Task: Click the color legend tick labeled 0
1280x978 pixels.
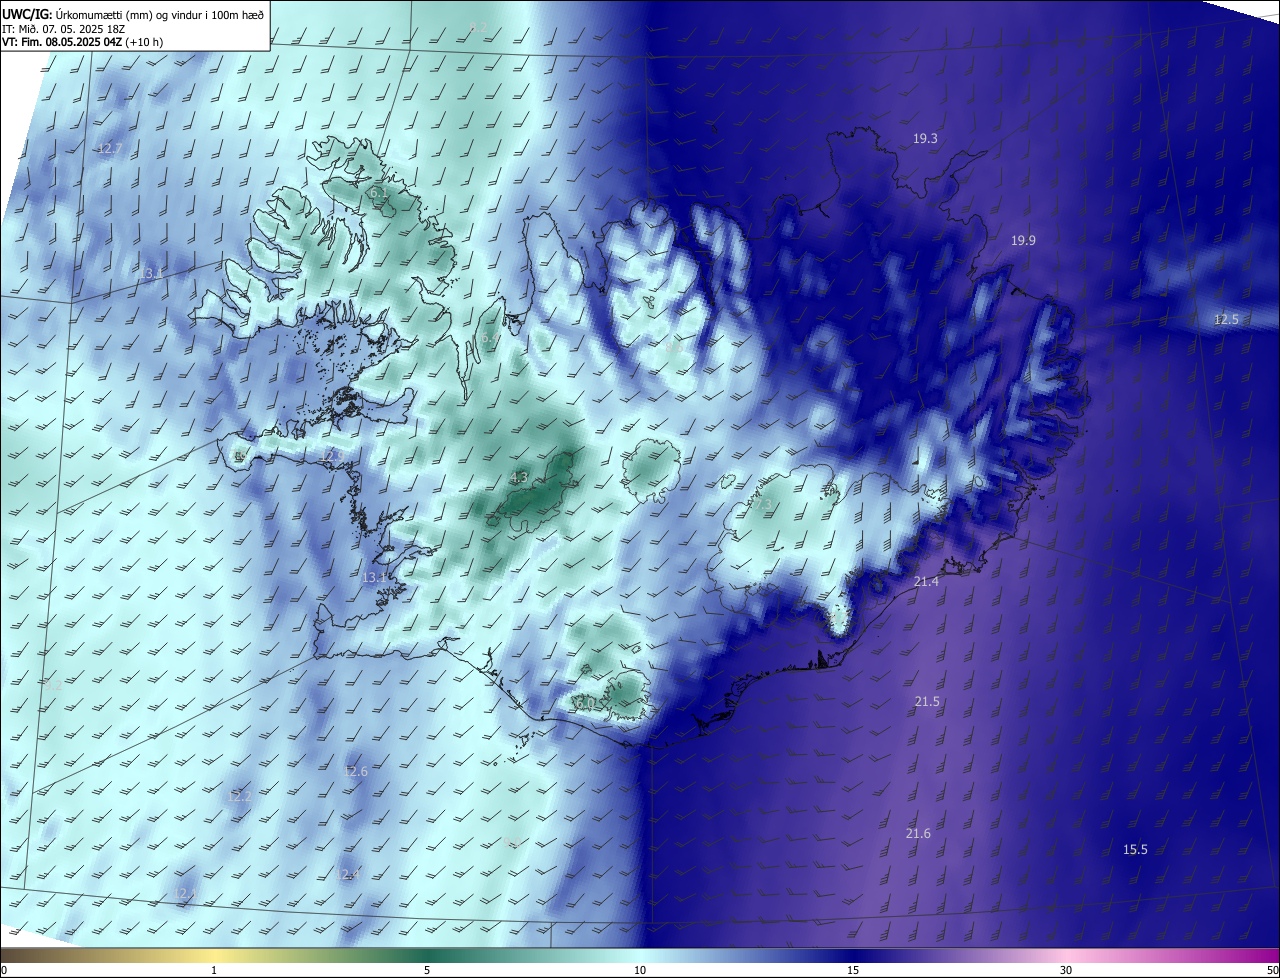Action: [4, 971]
